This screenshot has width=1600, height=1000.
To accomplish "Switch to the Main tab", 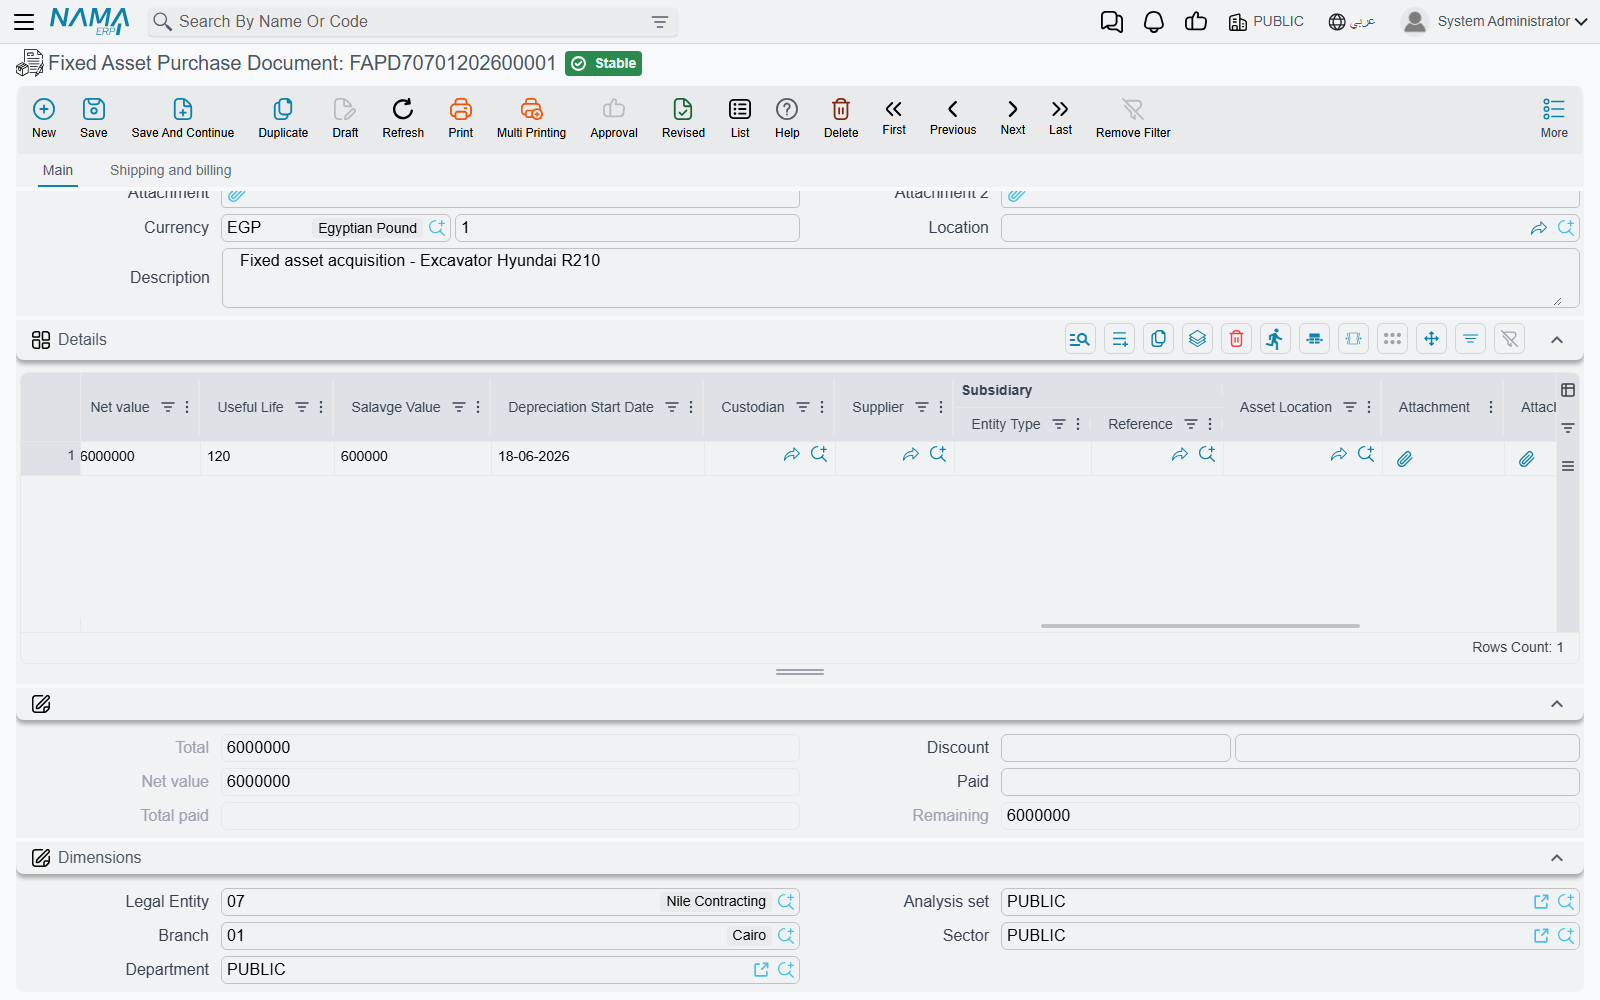I will (x=58, y=170).
